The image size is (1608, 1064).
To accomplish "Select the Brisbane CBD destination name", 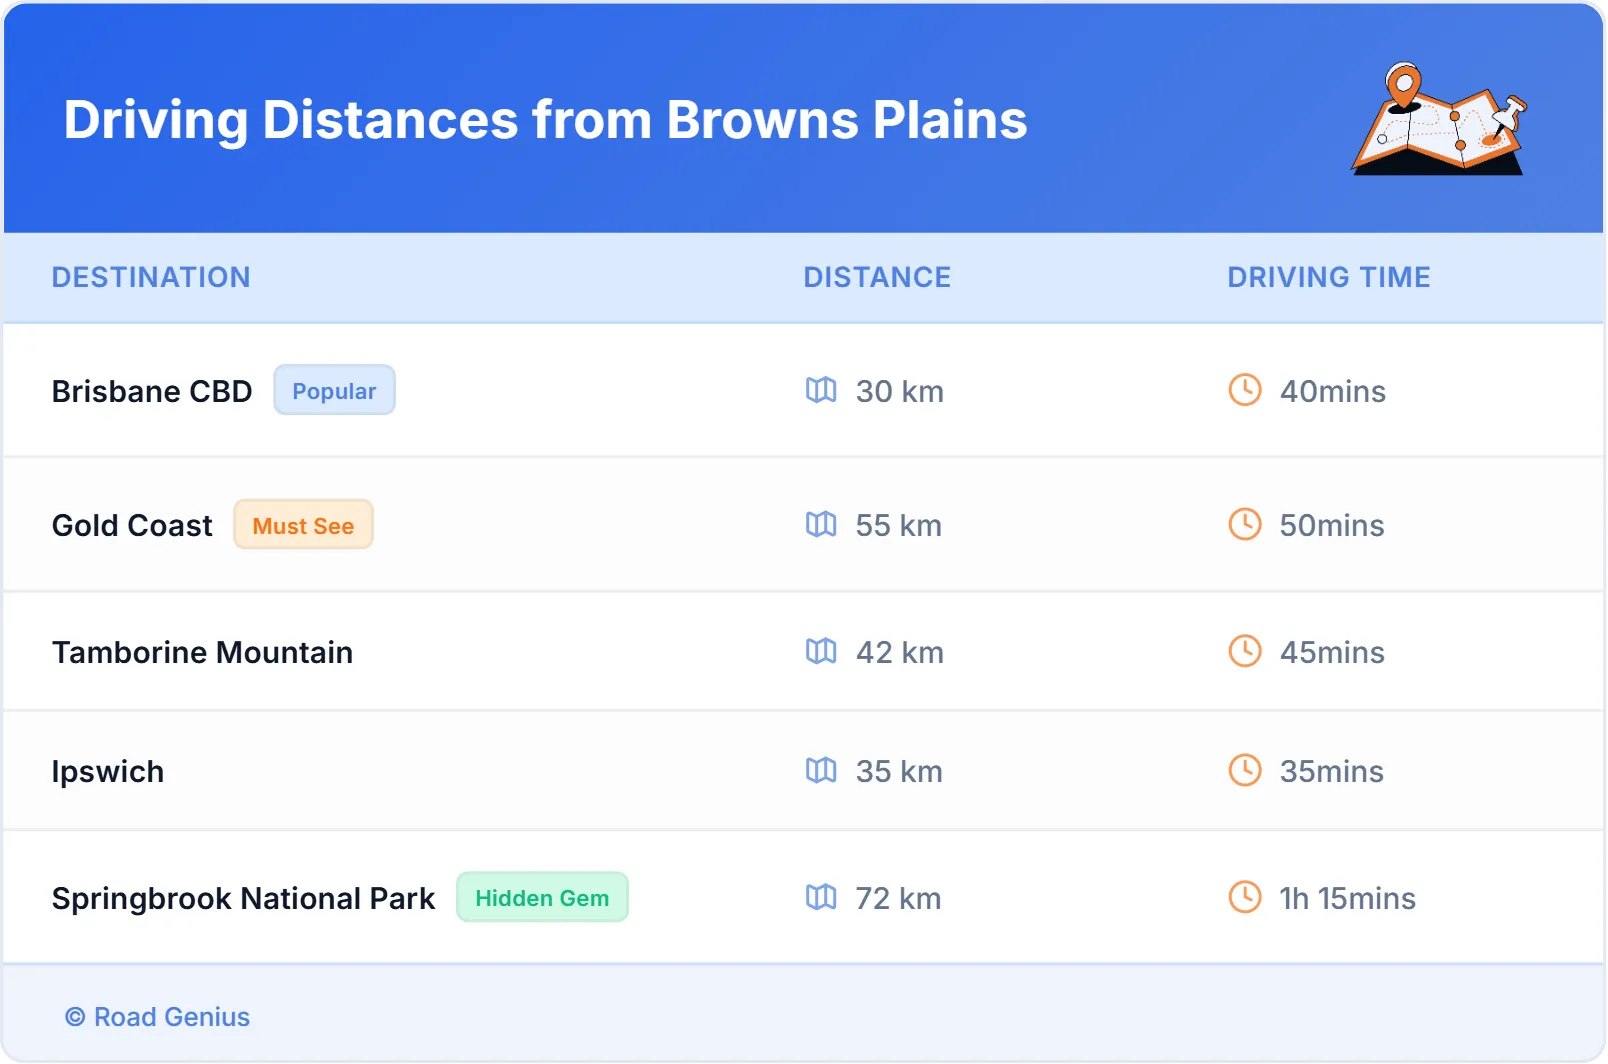I will click(152, 391).
